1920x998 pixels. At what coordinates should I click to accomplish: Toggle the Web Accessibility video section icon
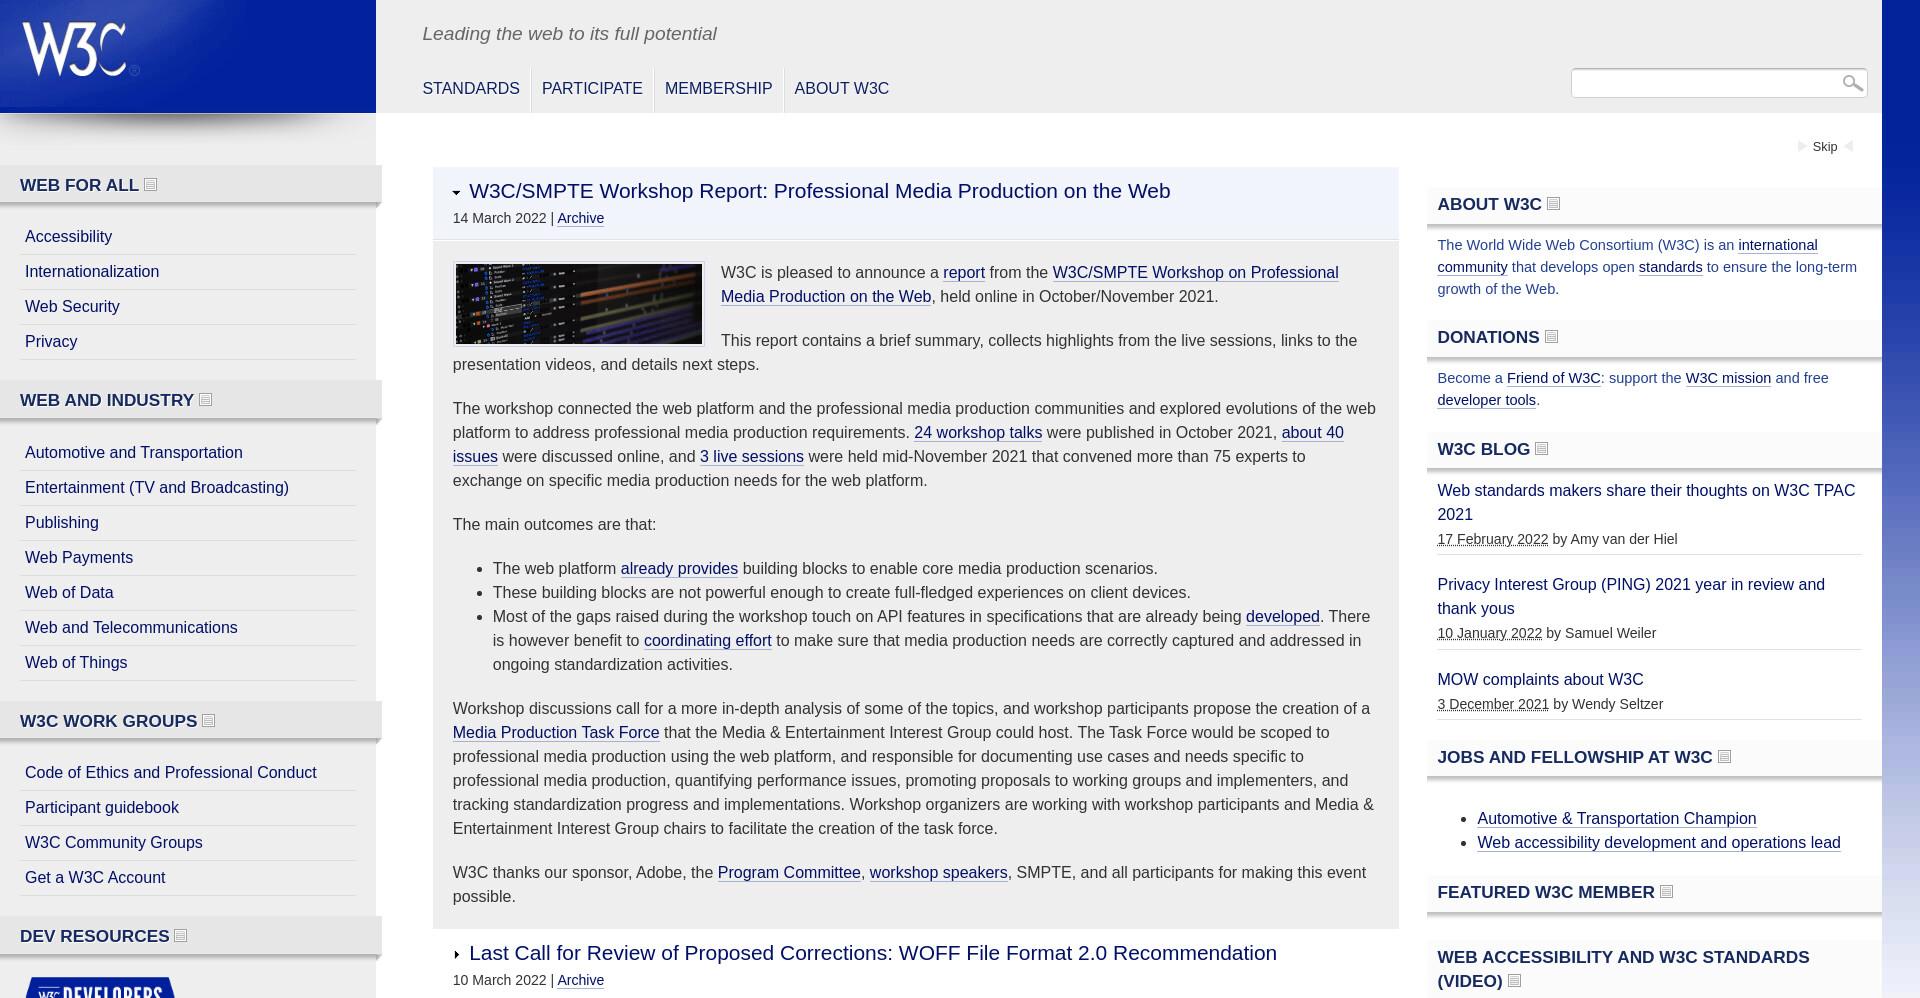(1515, 981)
